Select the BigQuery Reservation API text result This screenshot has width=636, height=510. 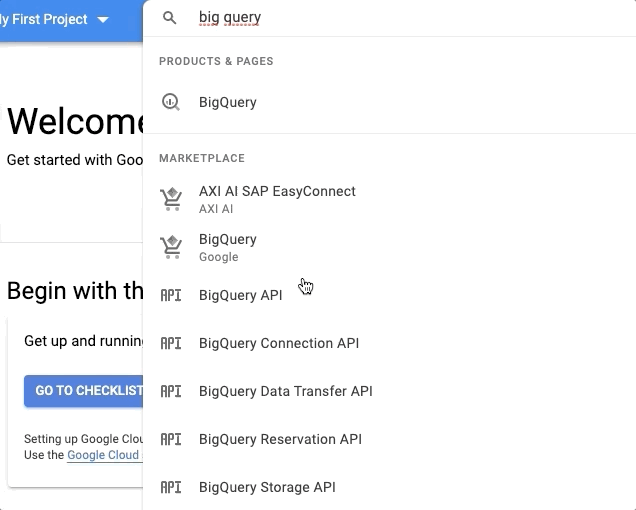click(280, 439)
